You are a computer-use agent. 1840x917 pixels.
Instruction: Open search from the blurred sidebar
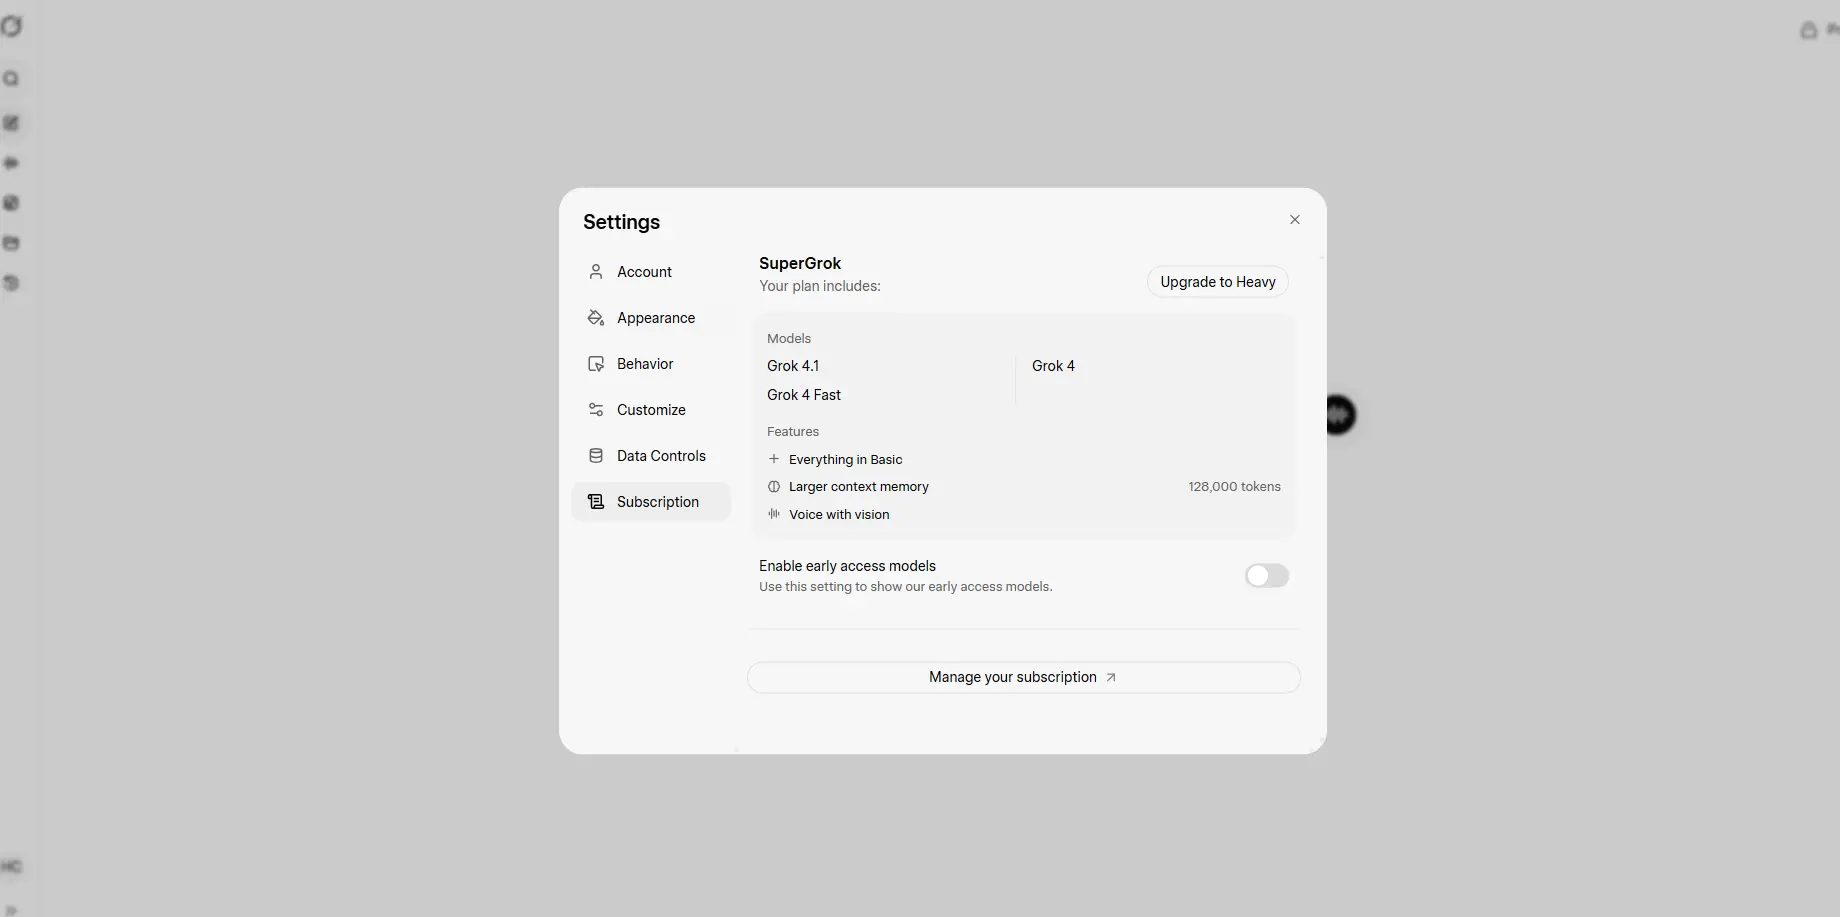point(11,79)
